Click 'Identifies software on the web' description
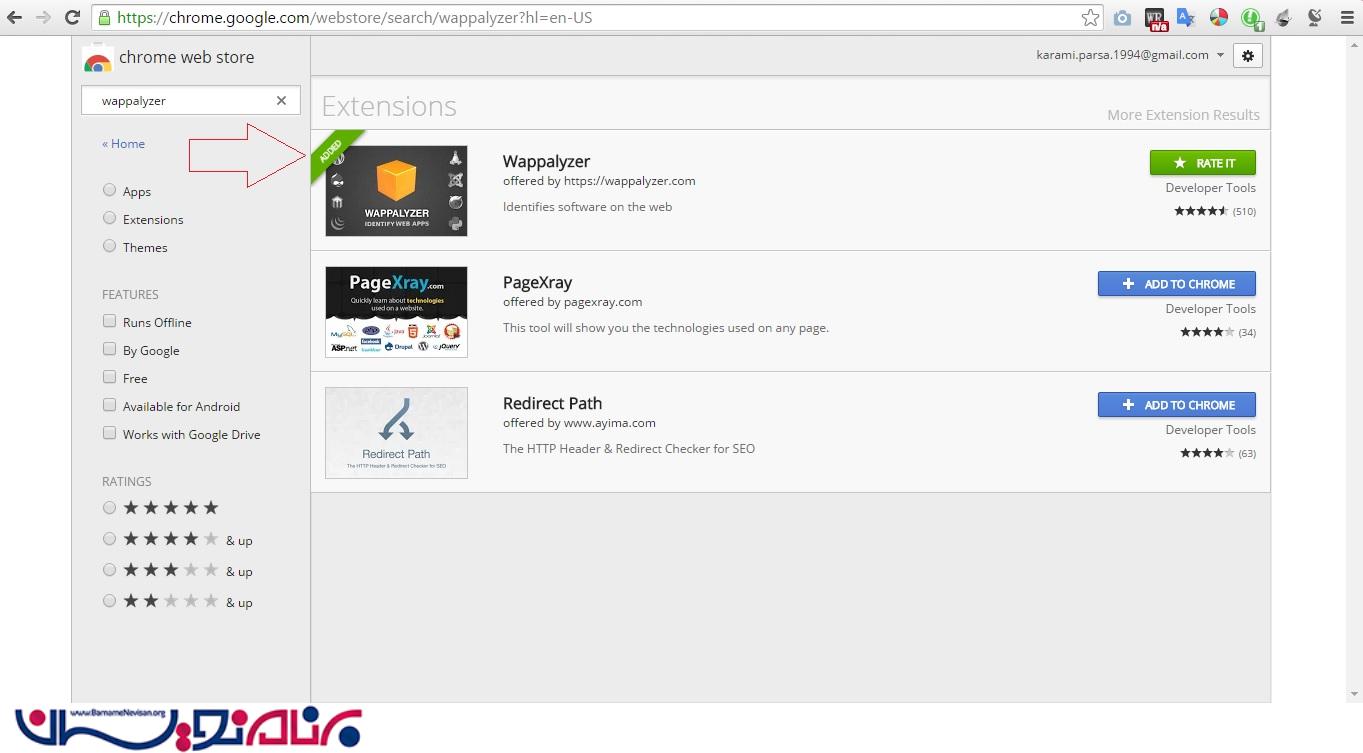This screenshot has height=753, width=1363. [x=587, y=207]
